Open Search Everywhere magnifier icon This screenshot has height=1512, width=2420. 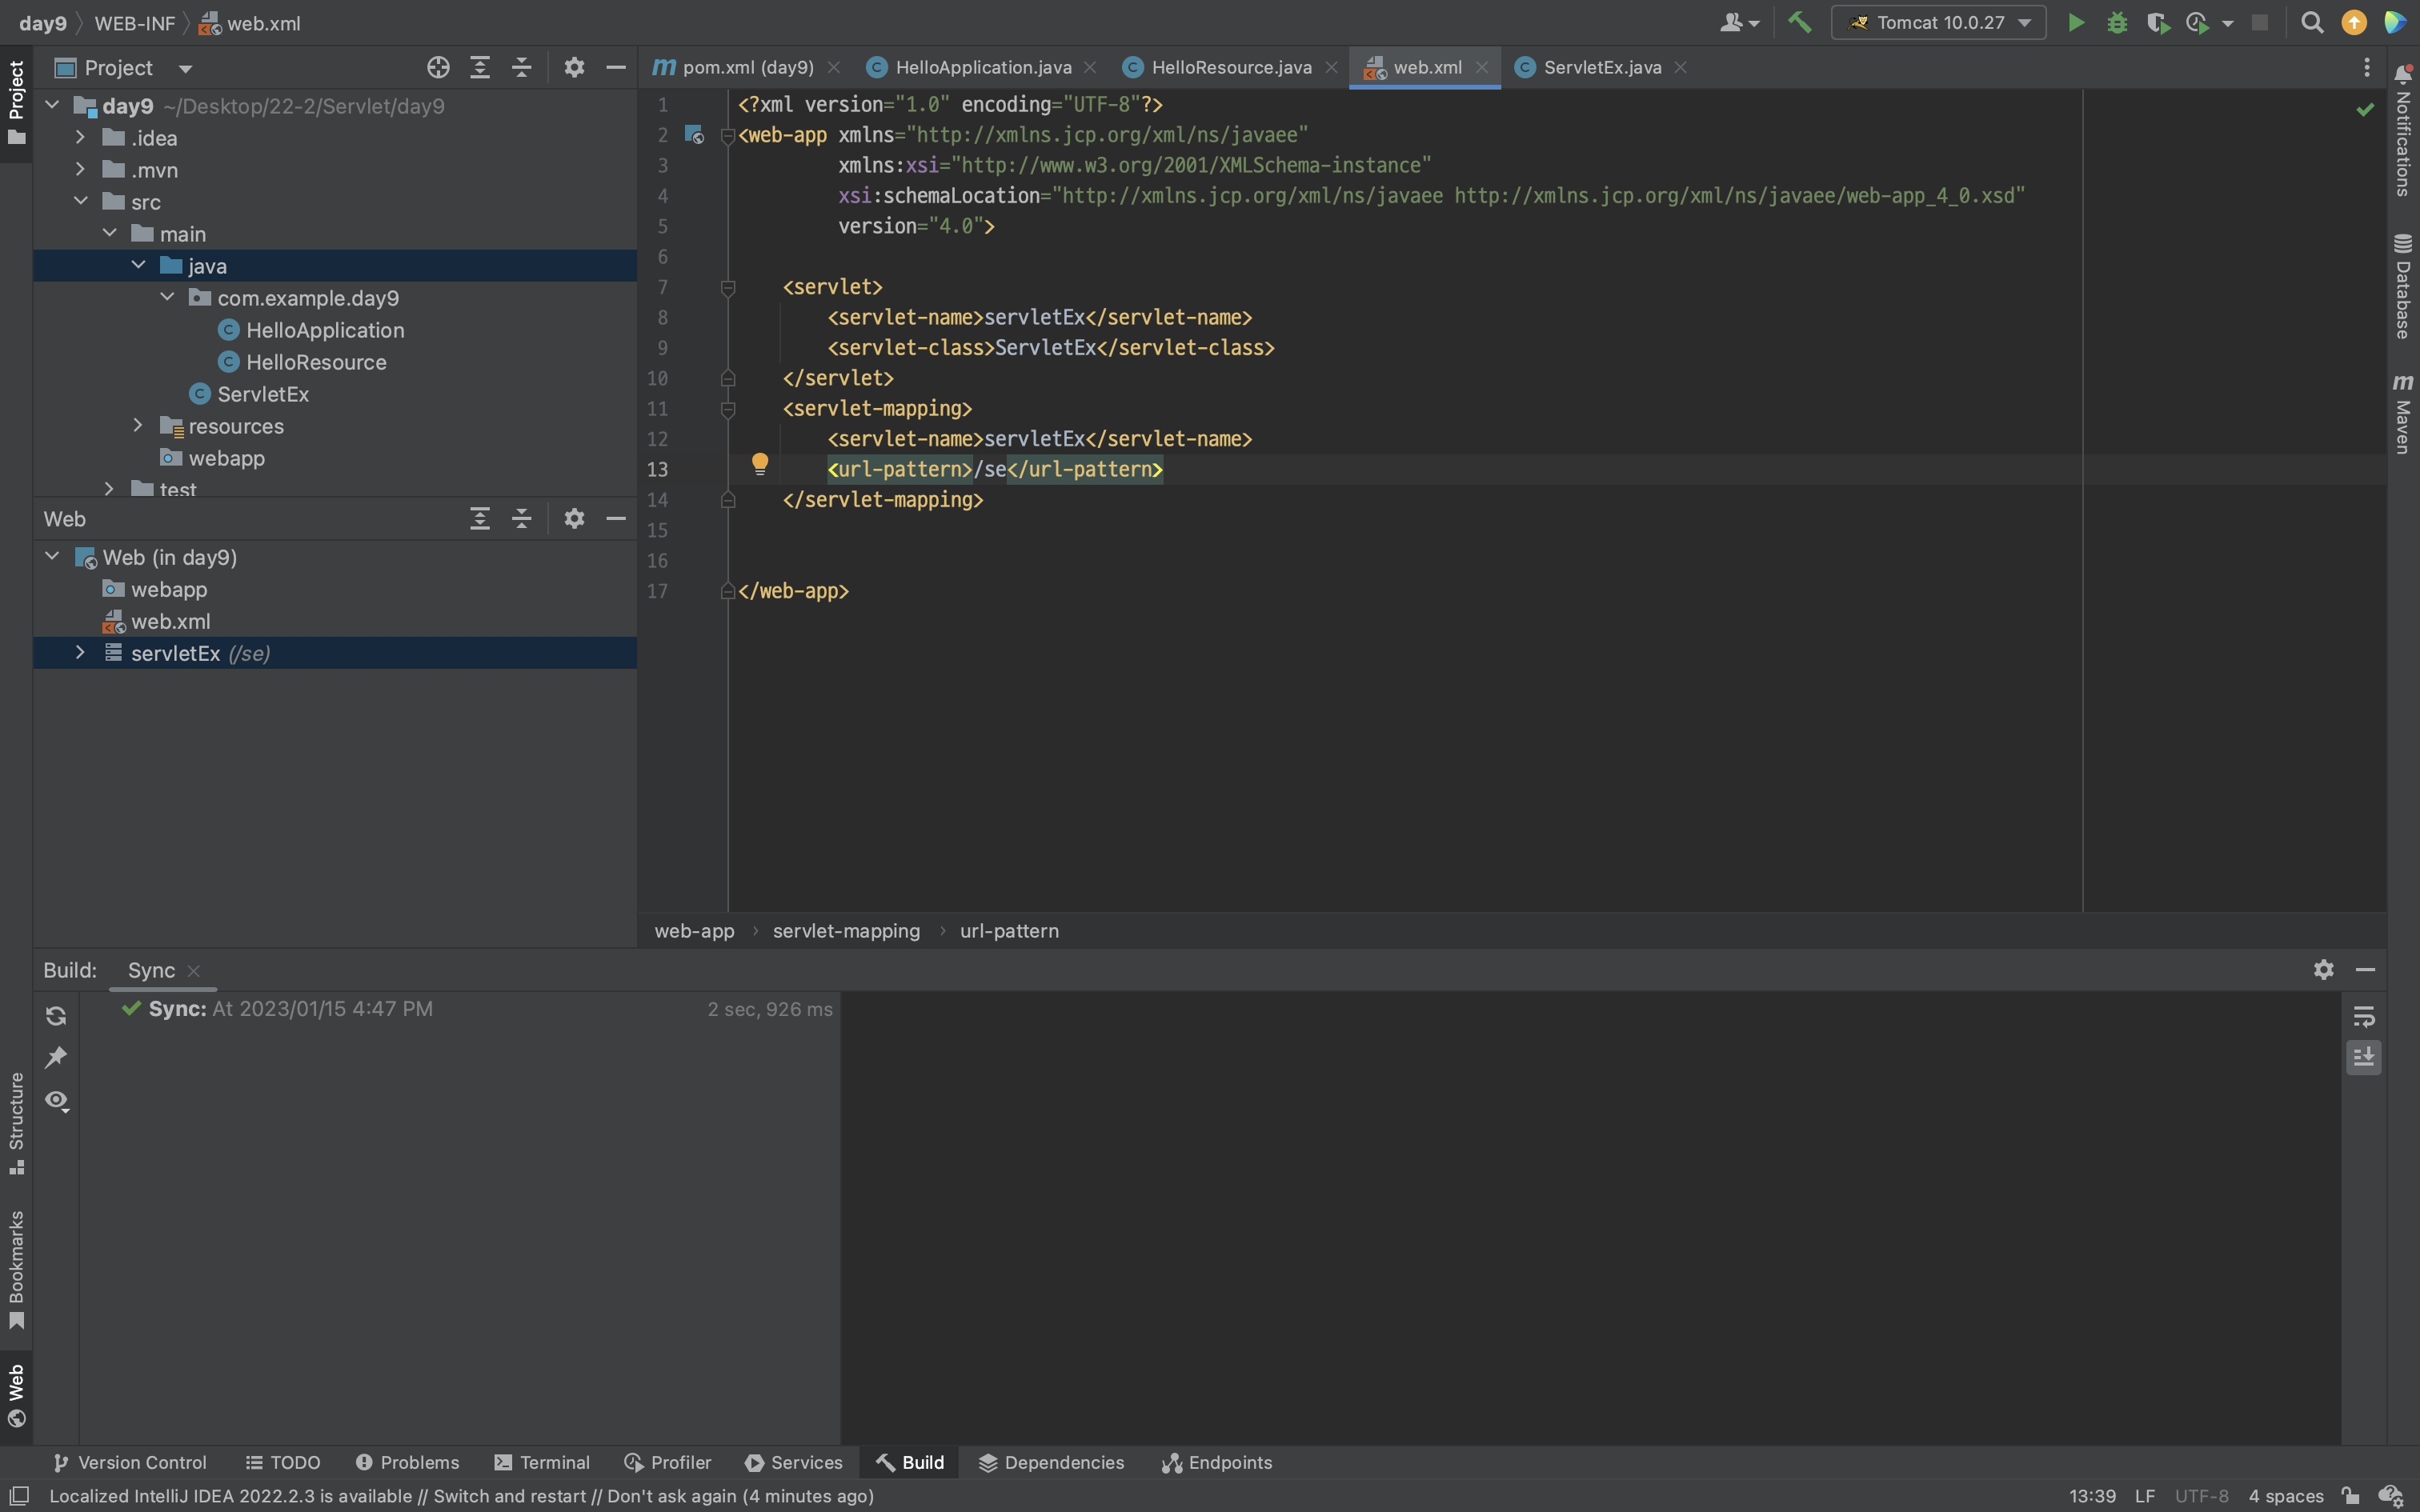click(x=2312, y=23)
